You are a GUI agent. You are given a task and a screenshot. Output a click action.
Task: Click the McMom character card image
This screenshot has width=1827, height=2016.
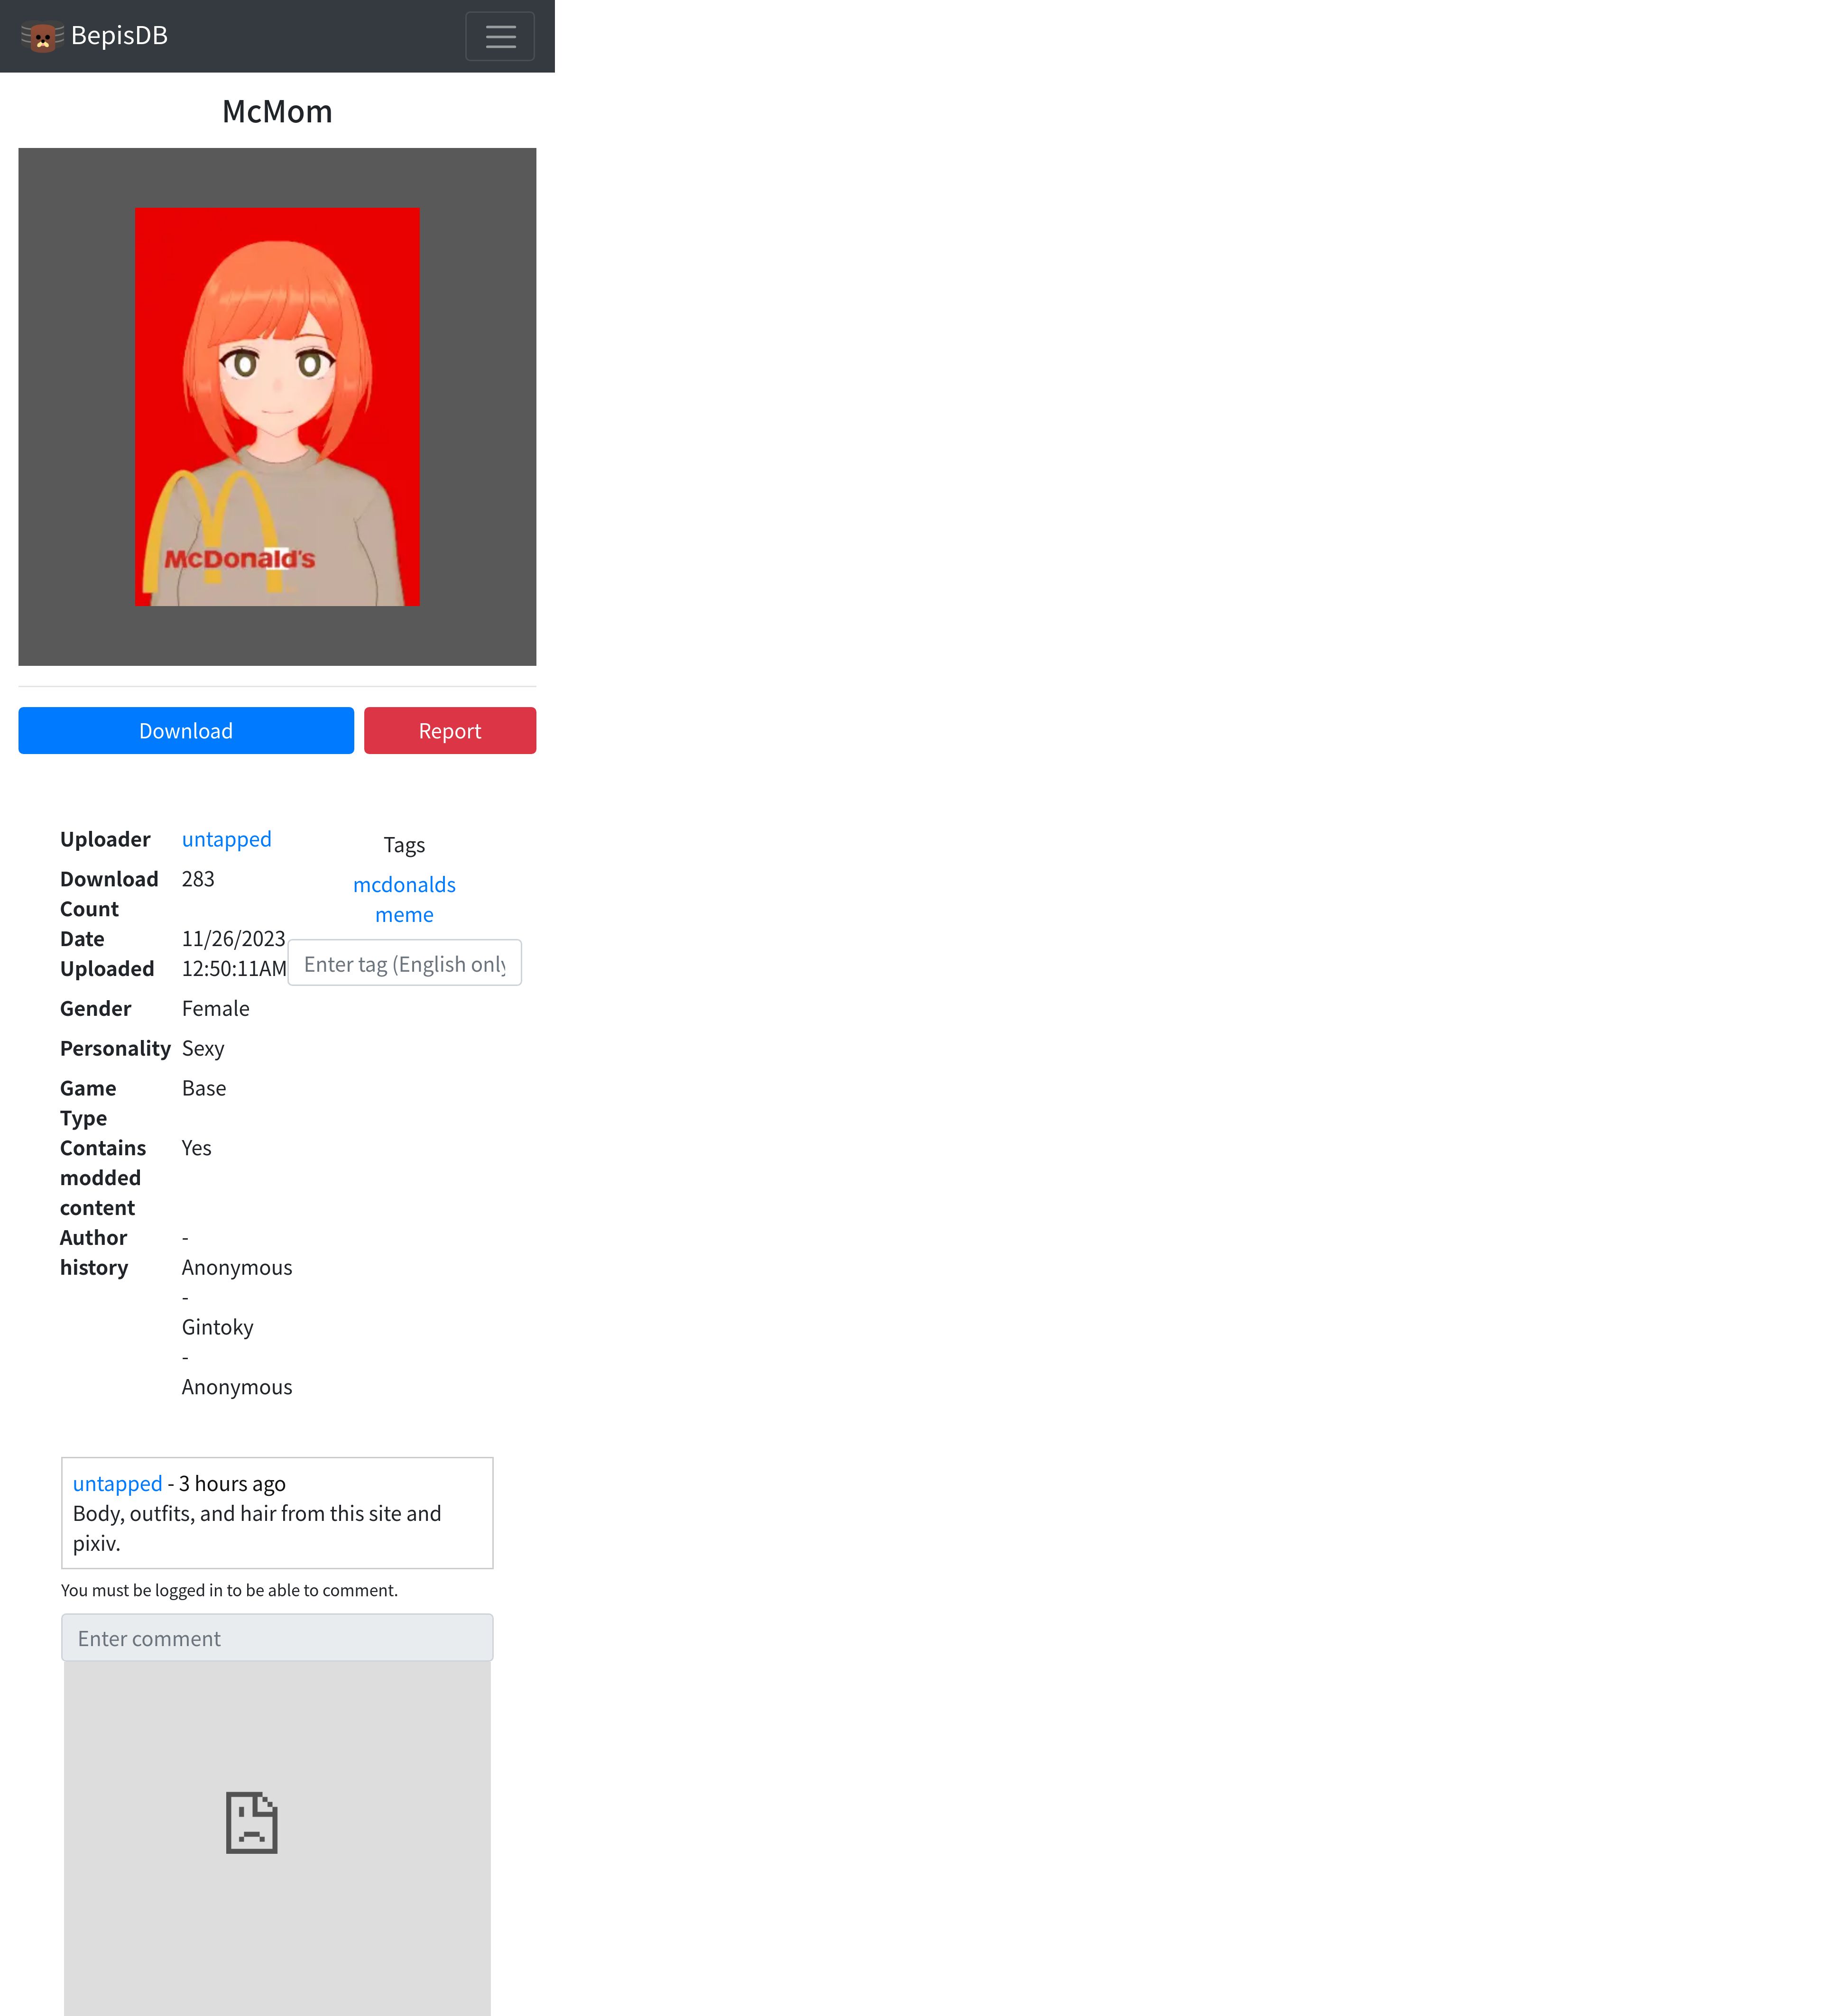click(277, 406)
